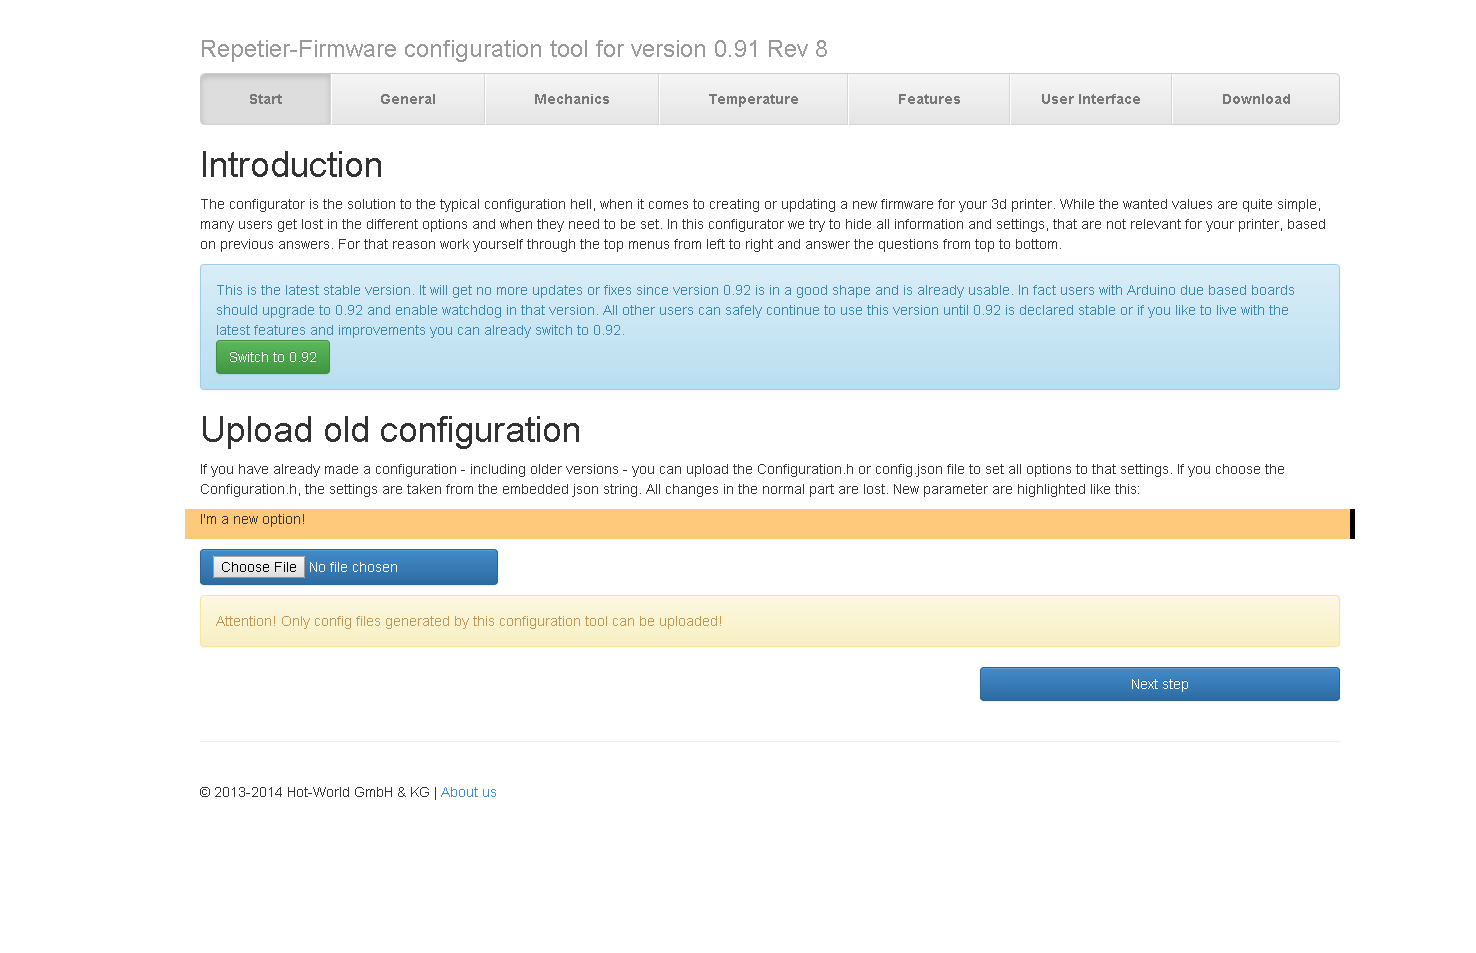Click the Choose File button
This screenshot has width=1476, height=953.
(x=258, y=567)
